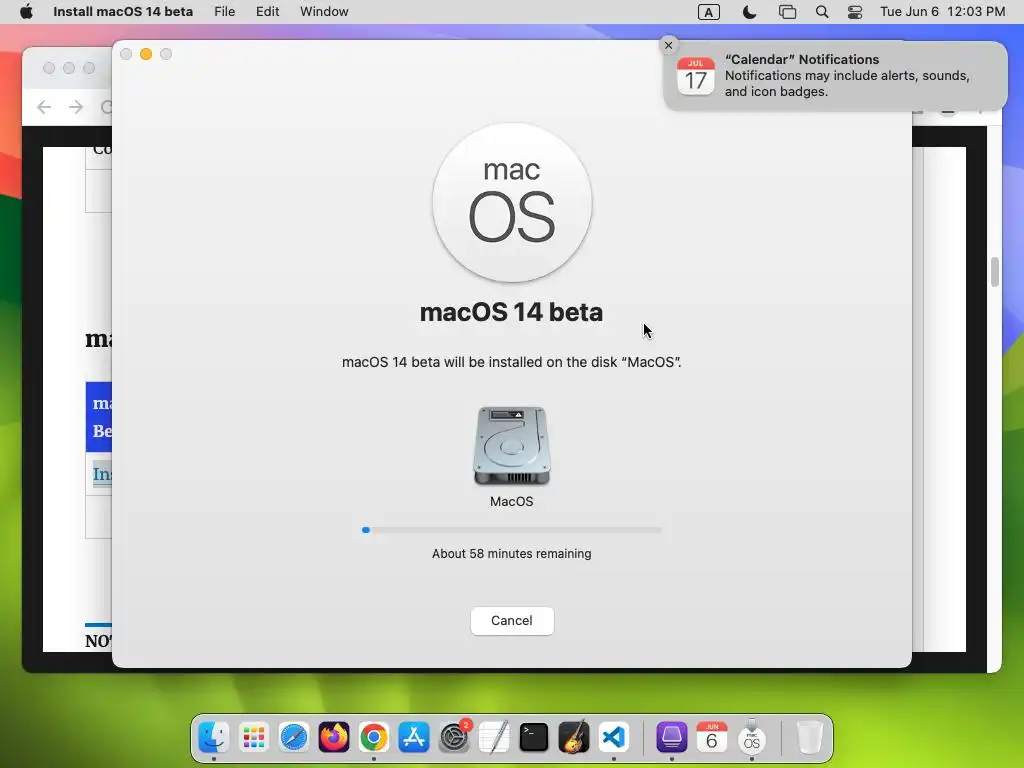Screen dimensions: 1024x768
Task: Open System Settings from the Dock
Action: click(454, 737)
